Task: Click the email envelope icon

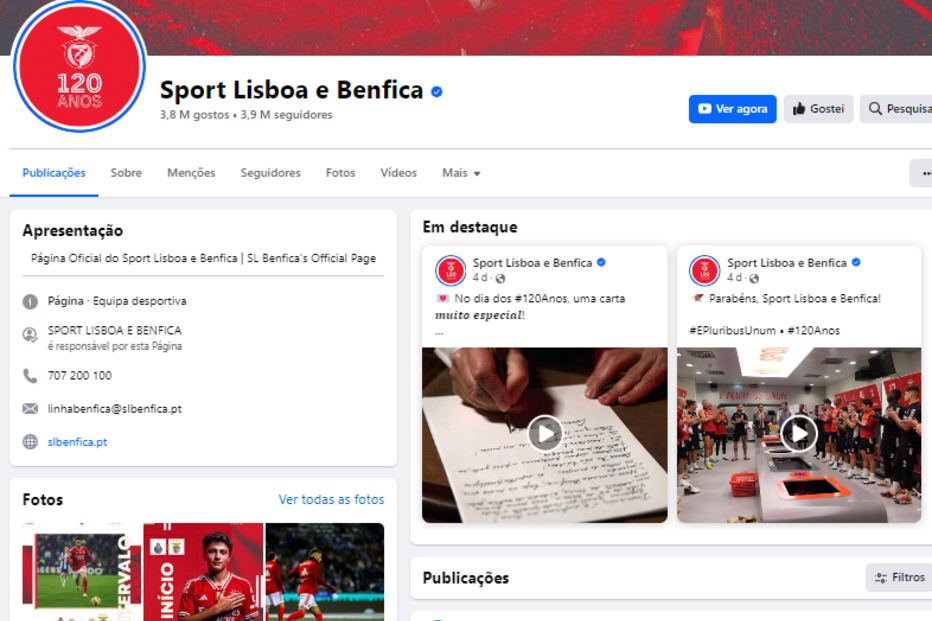Action: click(29, 407)
